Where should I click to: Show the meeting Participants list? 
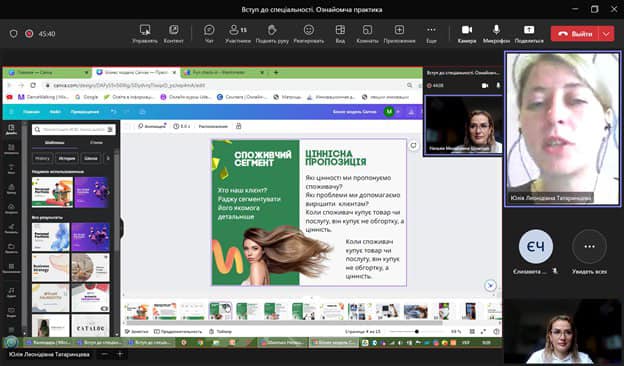point(238,34)
